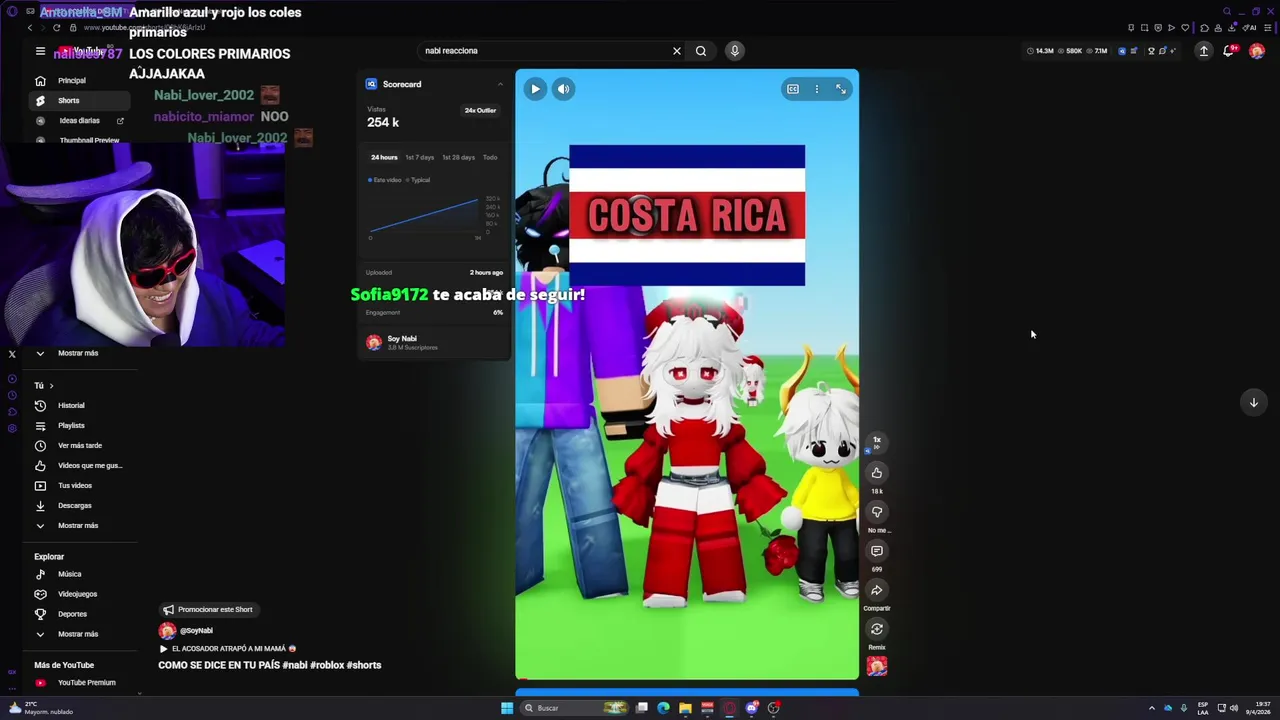Viewport: 1280px width, 720px height.
Task: Open the browser AI assistant button
Action: point(1249,28)
